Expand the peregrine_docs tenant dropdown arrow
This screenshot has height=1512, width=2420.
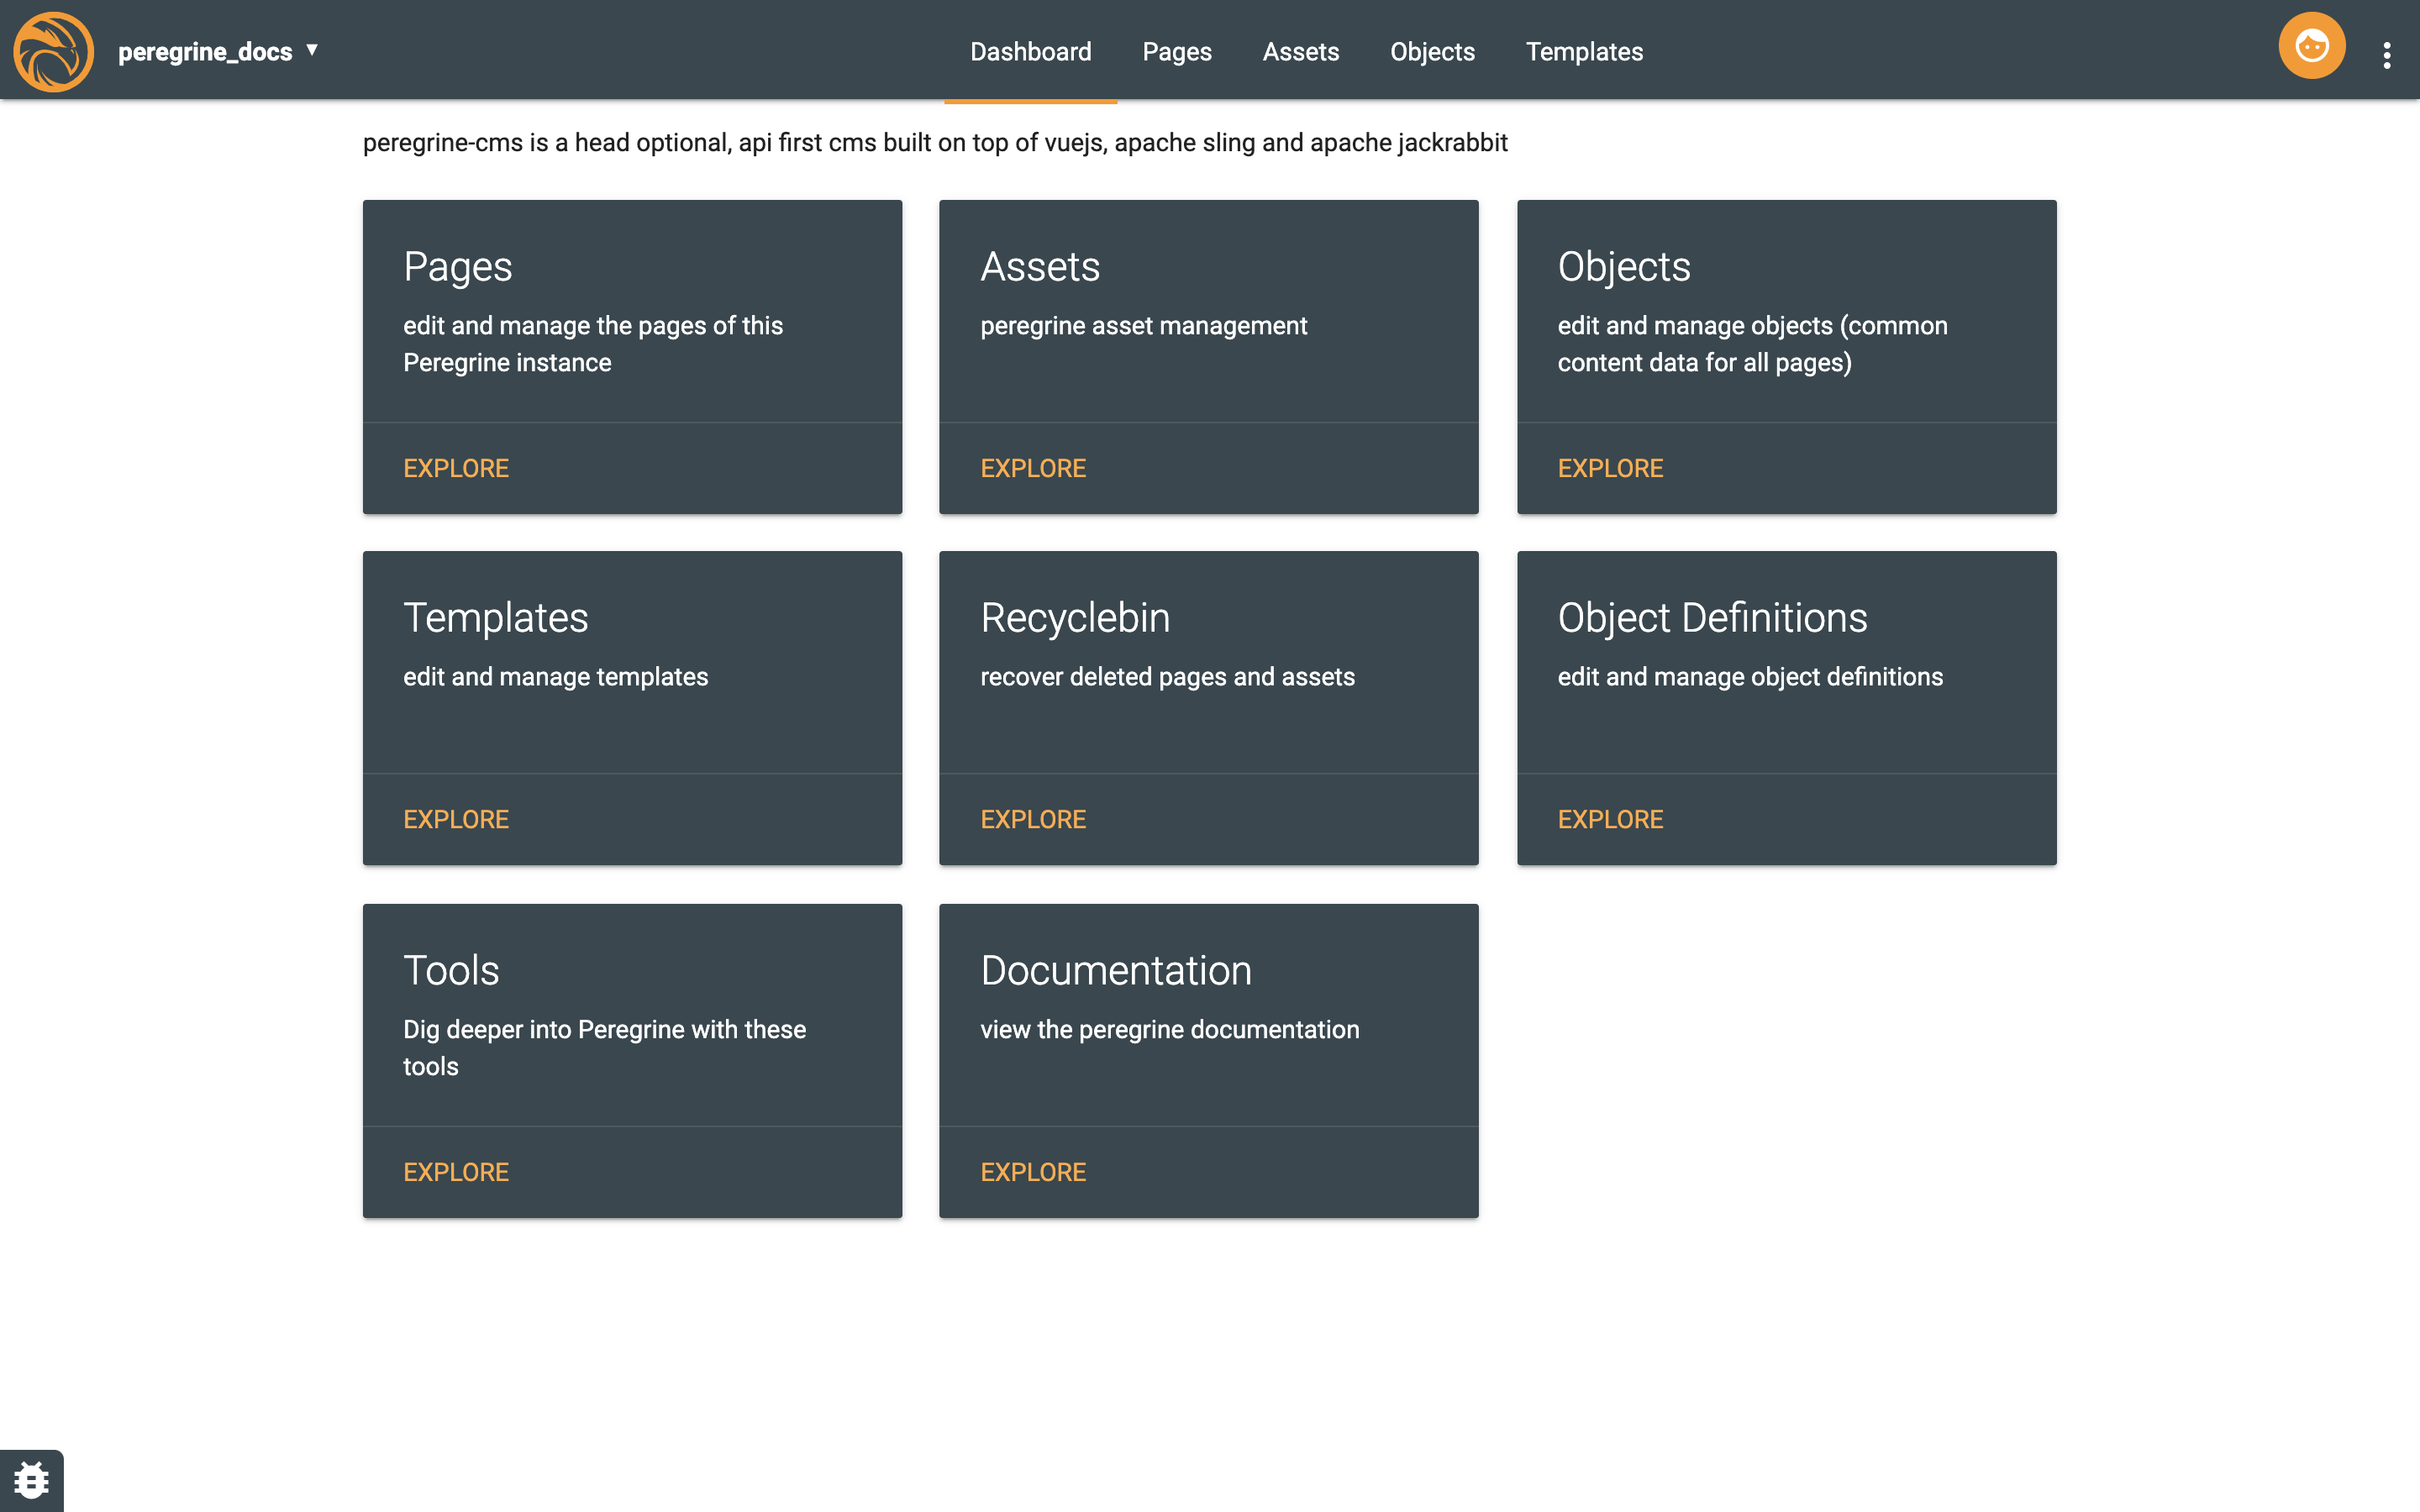tap(312, 50)
